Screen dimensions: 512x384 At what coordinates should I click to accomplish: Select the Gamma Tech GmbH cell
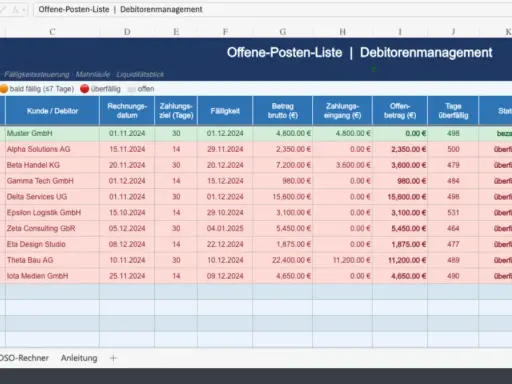pyautogui.click(x=52, y=181)
